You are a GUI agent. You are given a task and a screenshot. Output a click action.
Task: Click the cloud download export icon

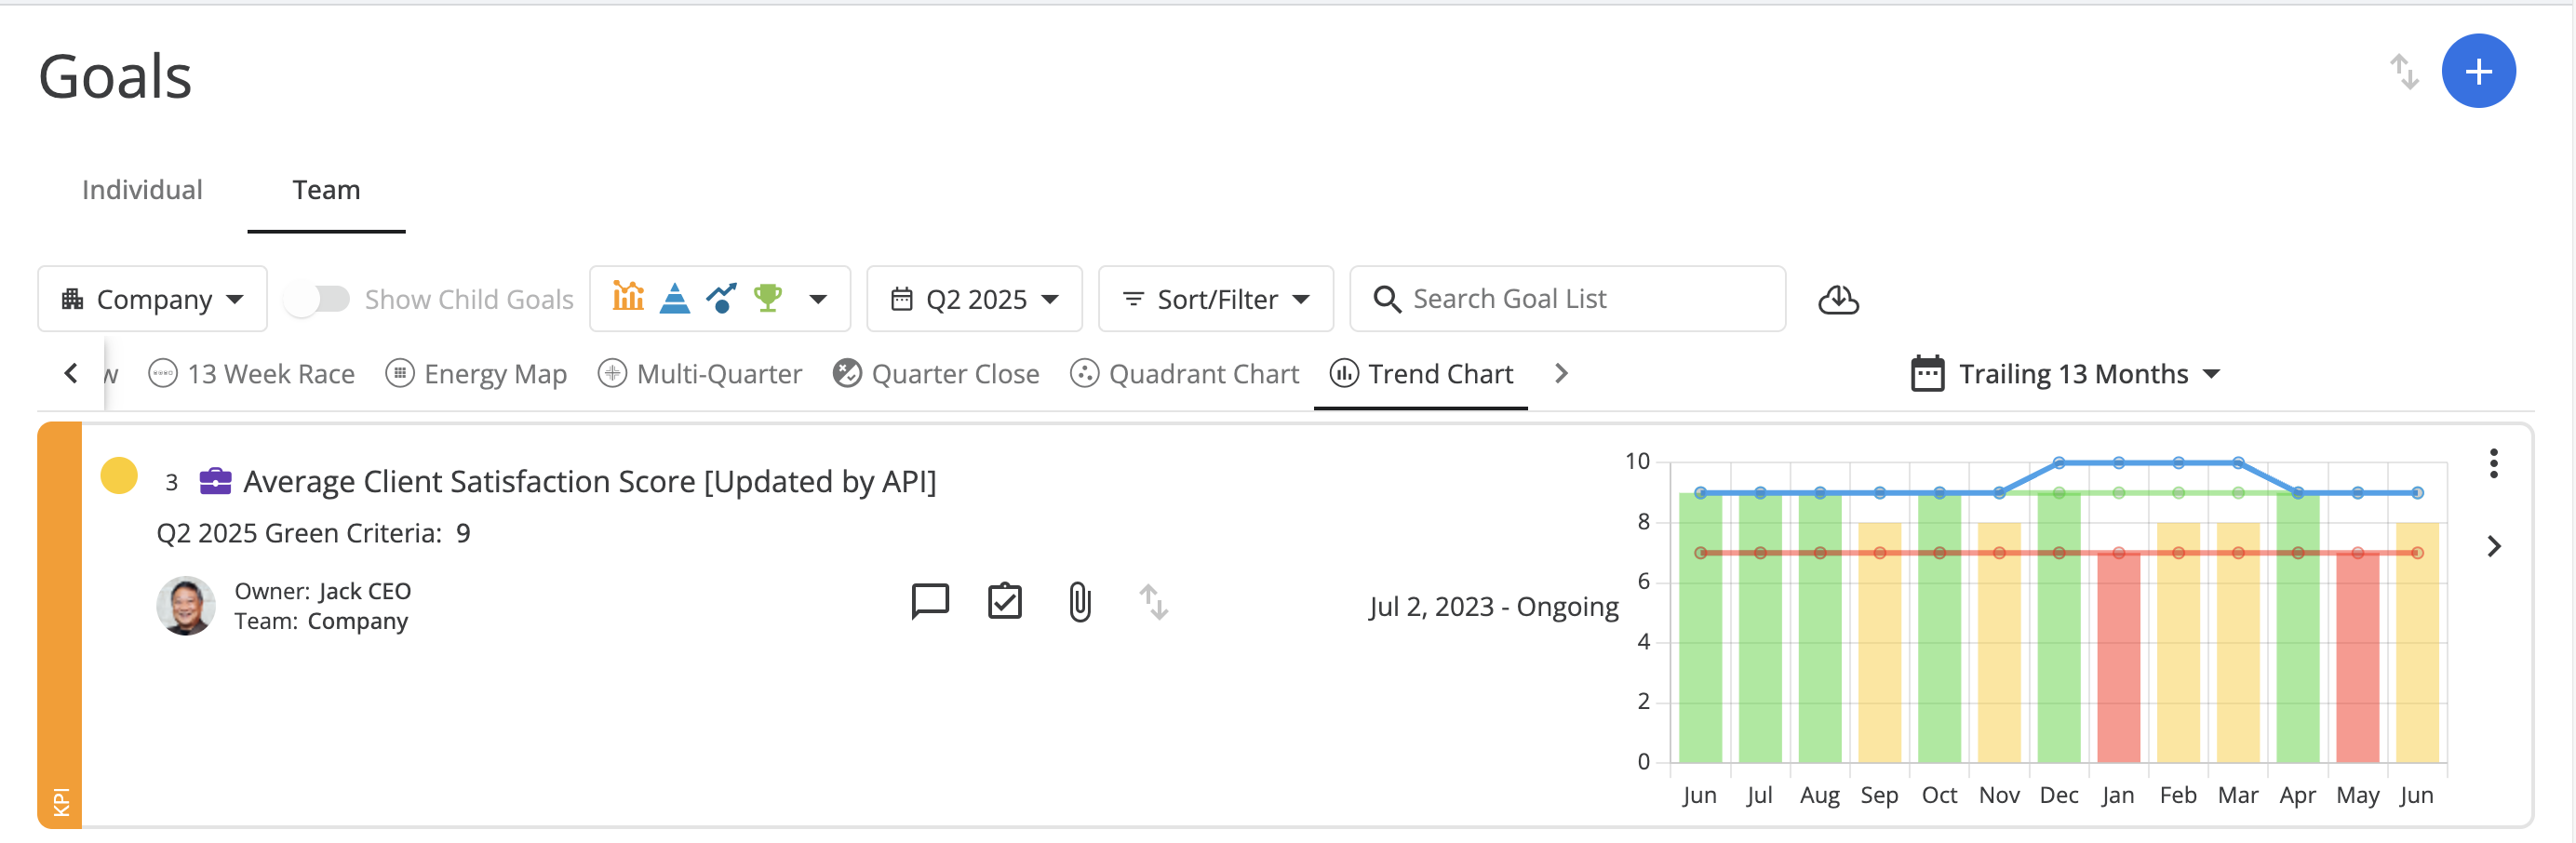coord(1837,299)
